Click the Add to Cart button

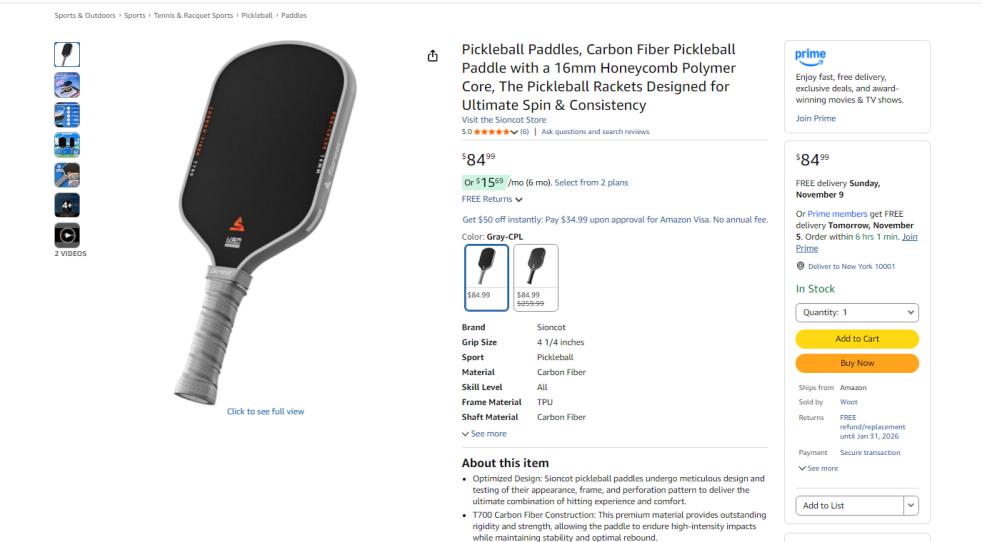coord(857,339)
